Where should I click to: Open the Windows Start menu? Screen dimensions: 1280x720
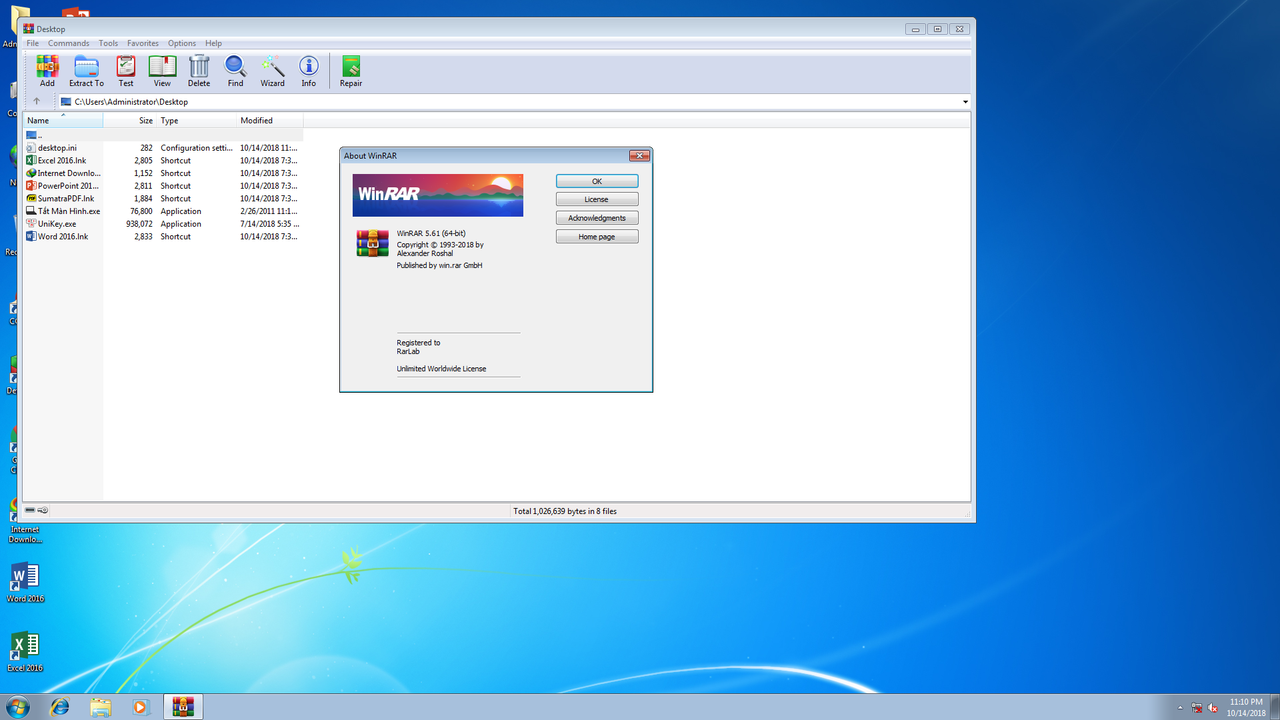point(17,707)
